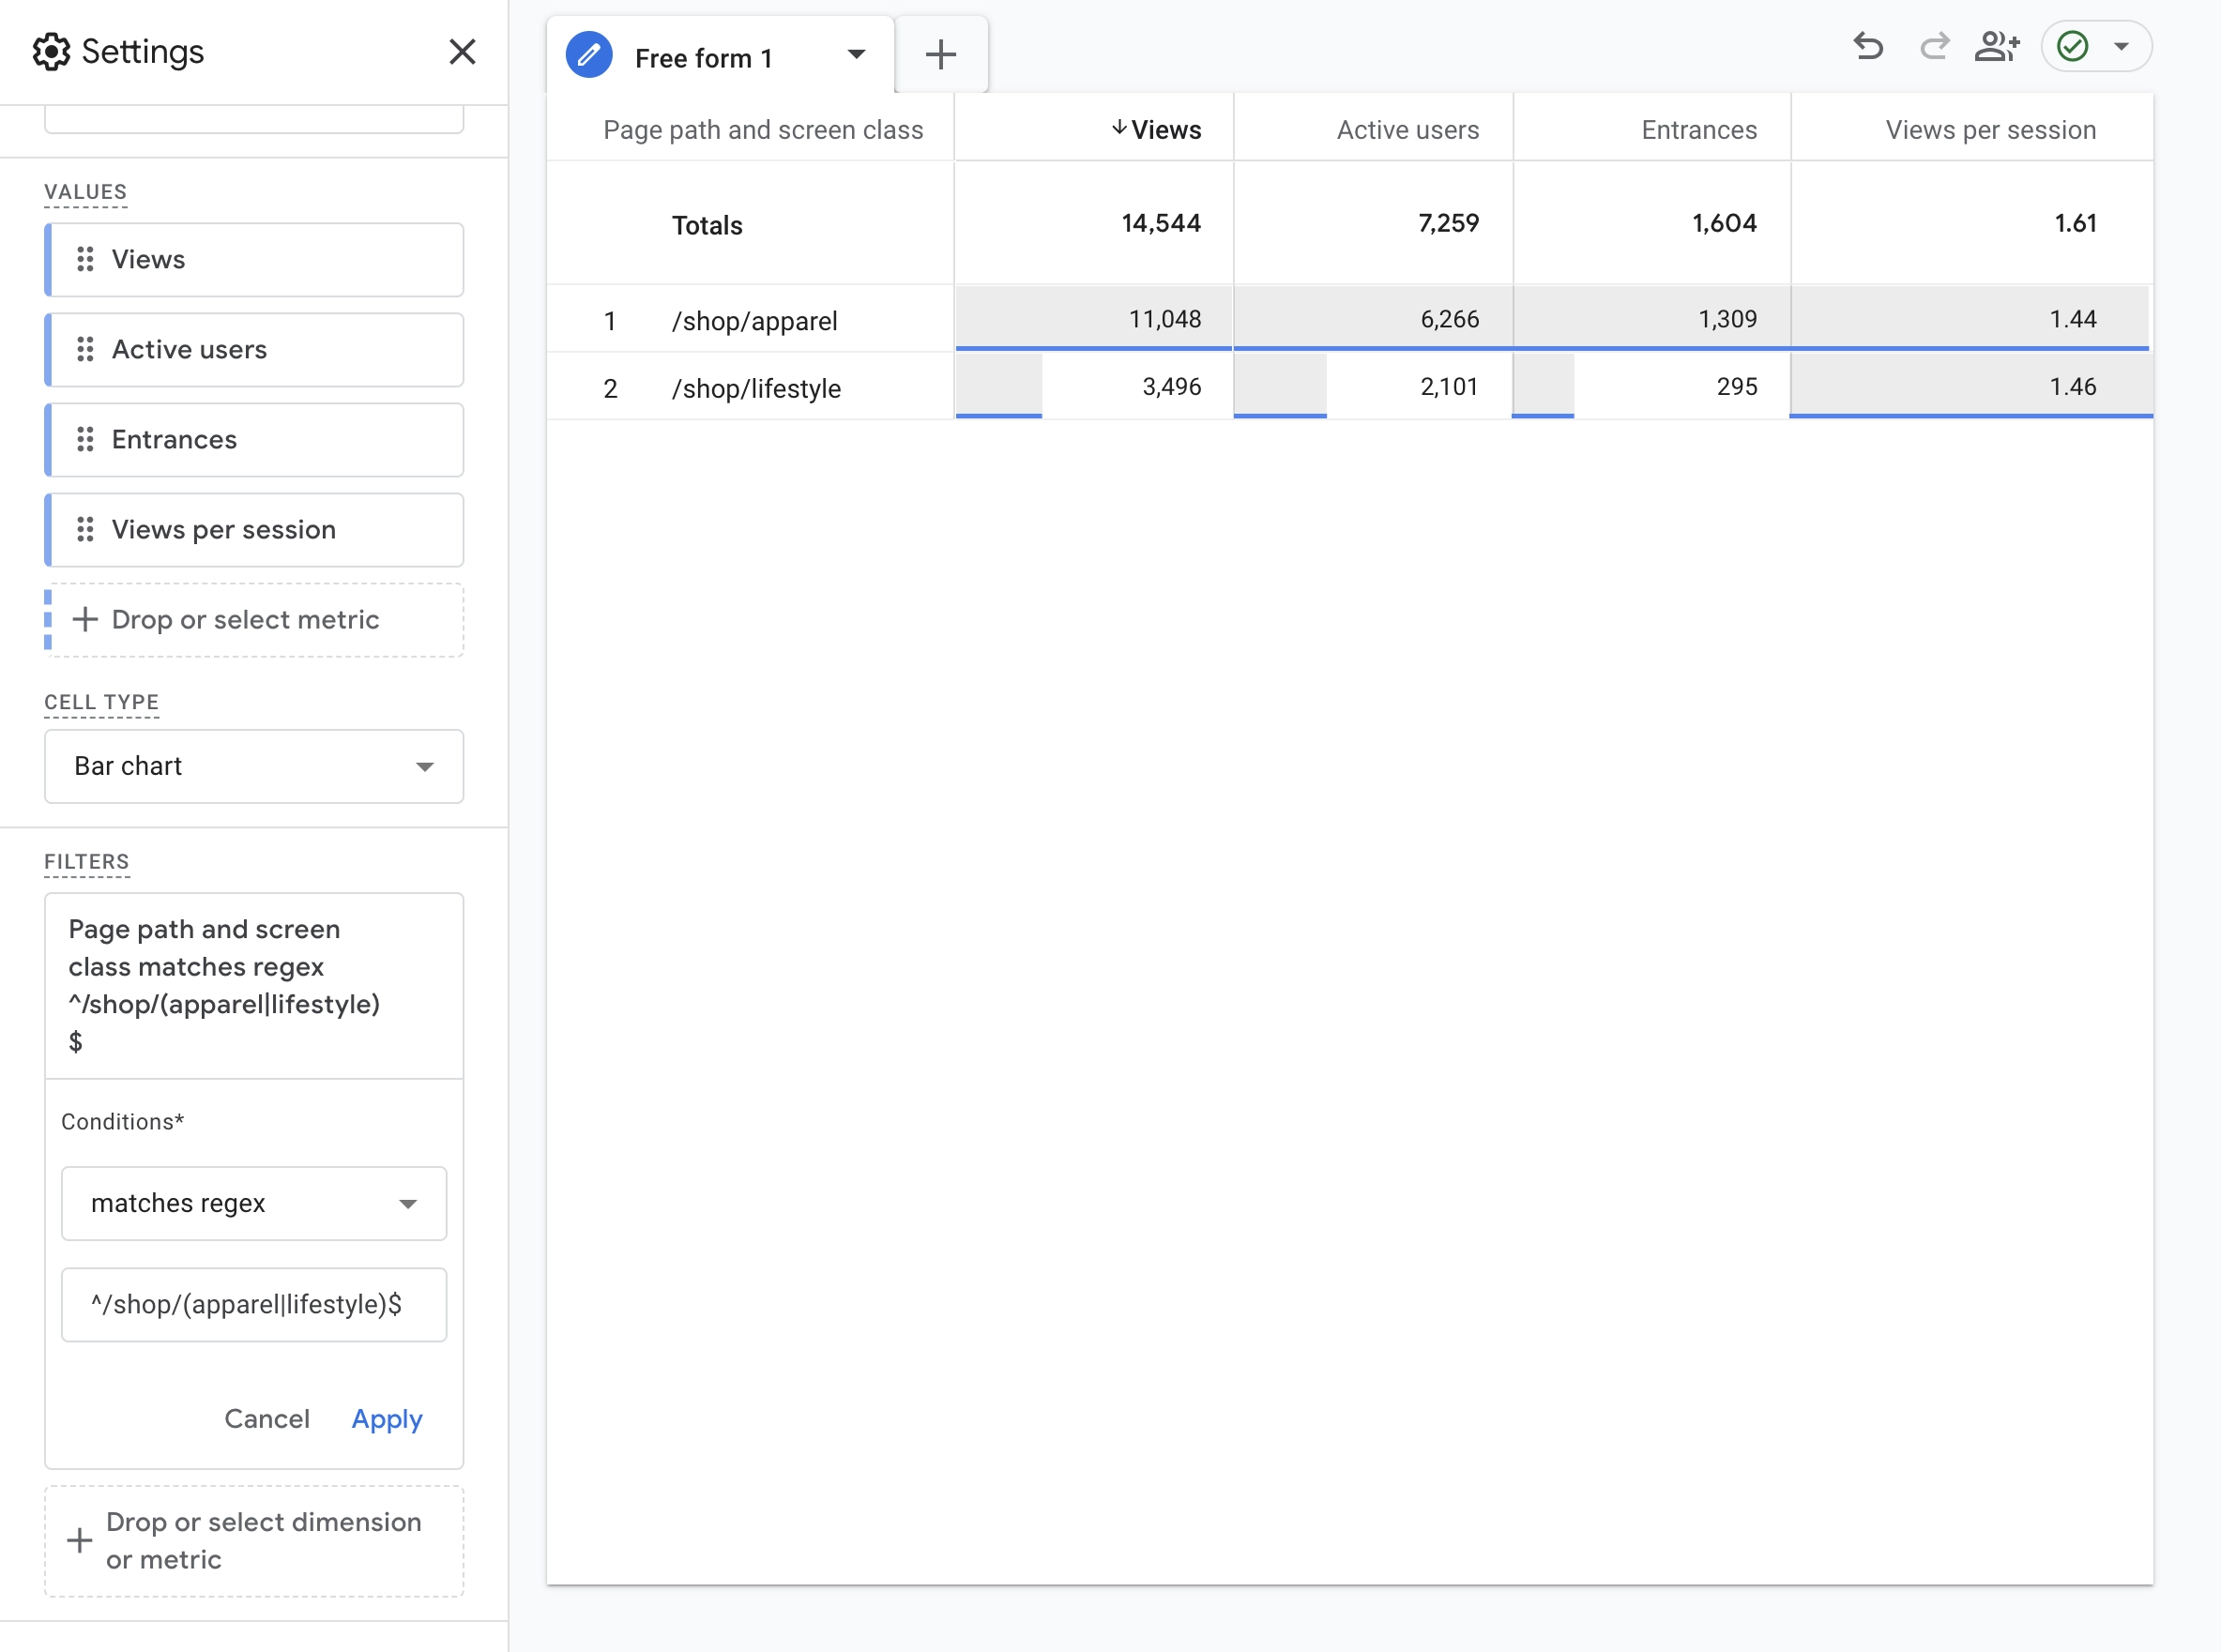Share exploration with add-user icon
The image size is (2221, 1652).
tap(1997, 47)
